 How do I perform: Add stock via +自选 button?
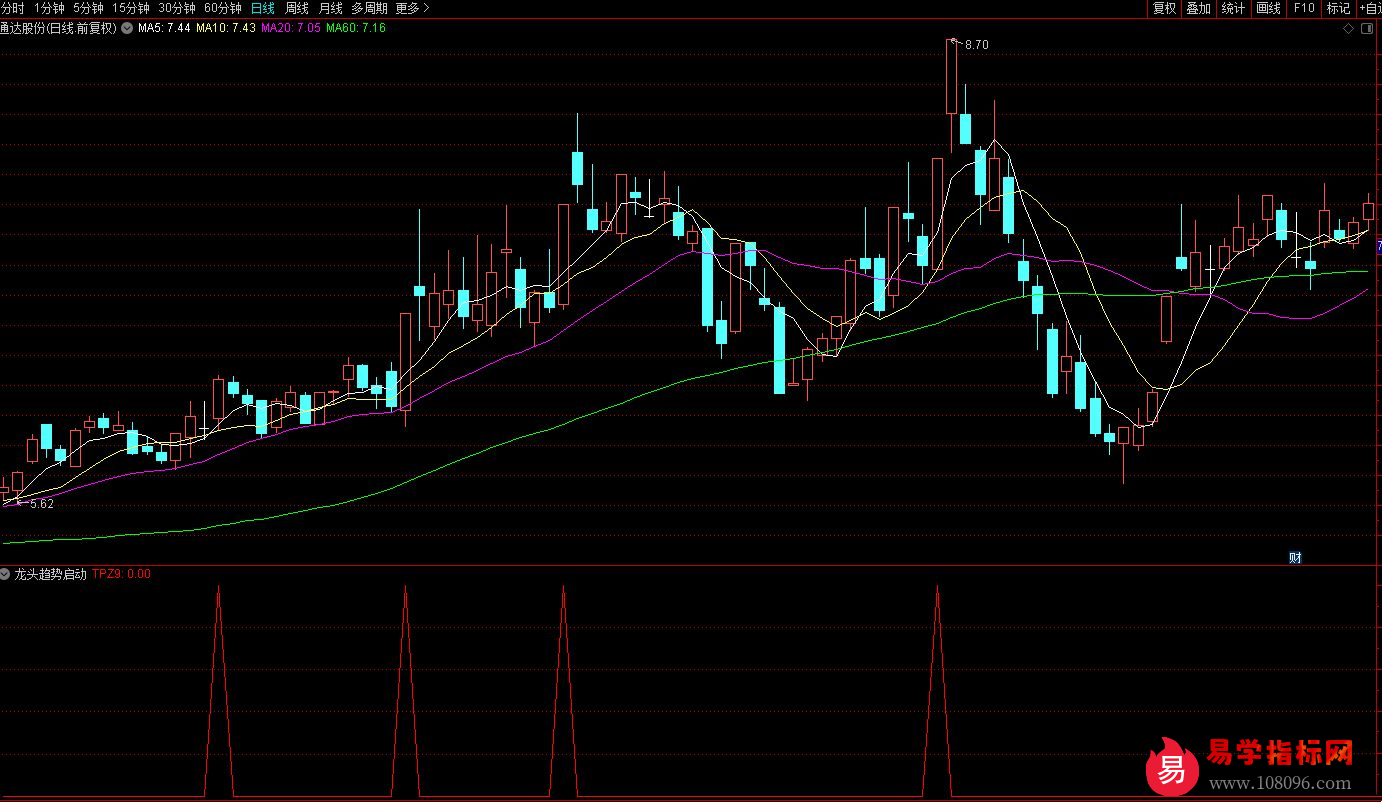(x=1369, y=8)
